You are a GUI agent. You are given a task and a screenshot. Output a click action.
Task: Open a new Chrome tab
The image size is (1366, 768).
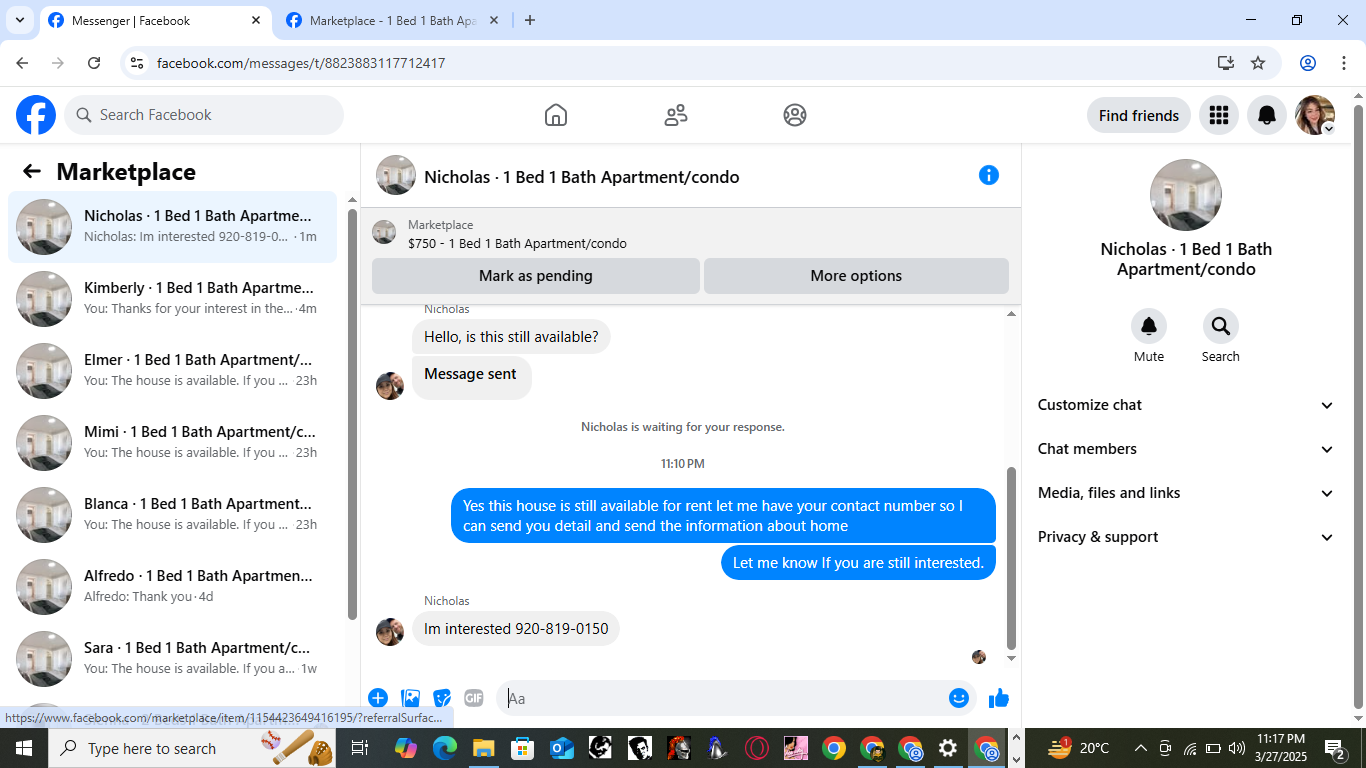click(530, 20)
